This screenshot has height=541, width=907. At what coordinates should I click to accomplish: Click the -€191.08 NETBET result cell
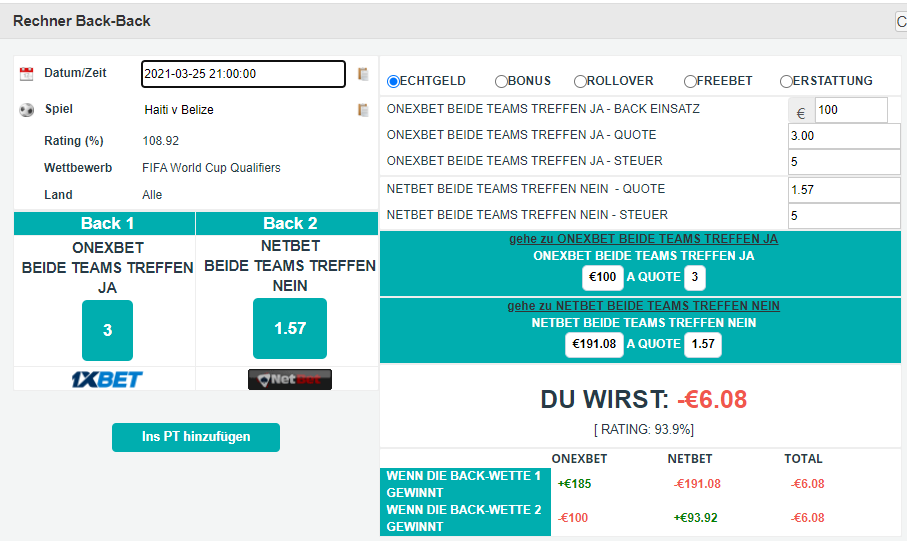[698, 484]
